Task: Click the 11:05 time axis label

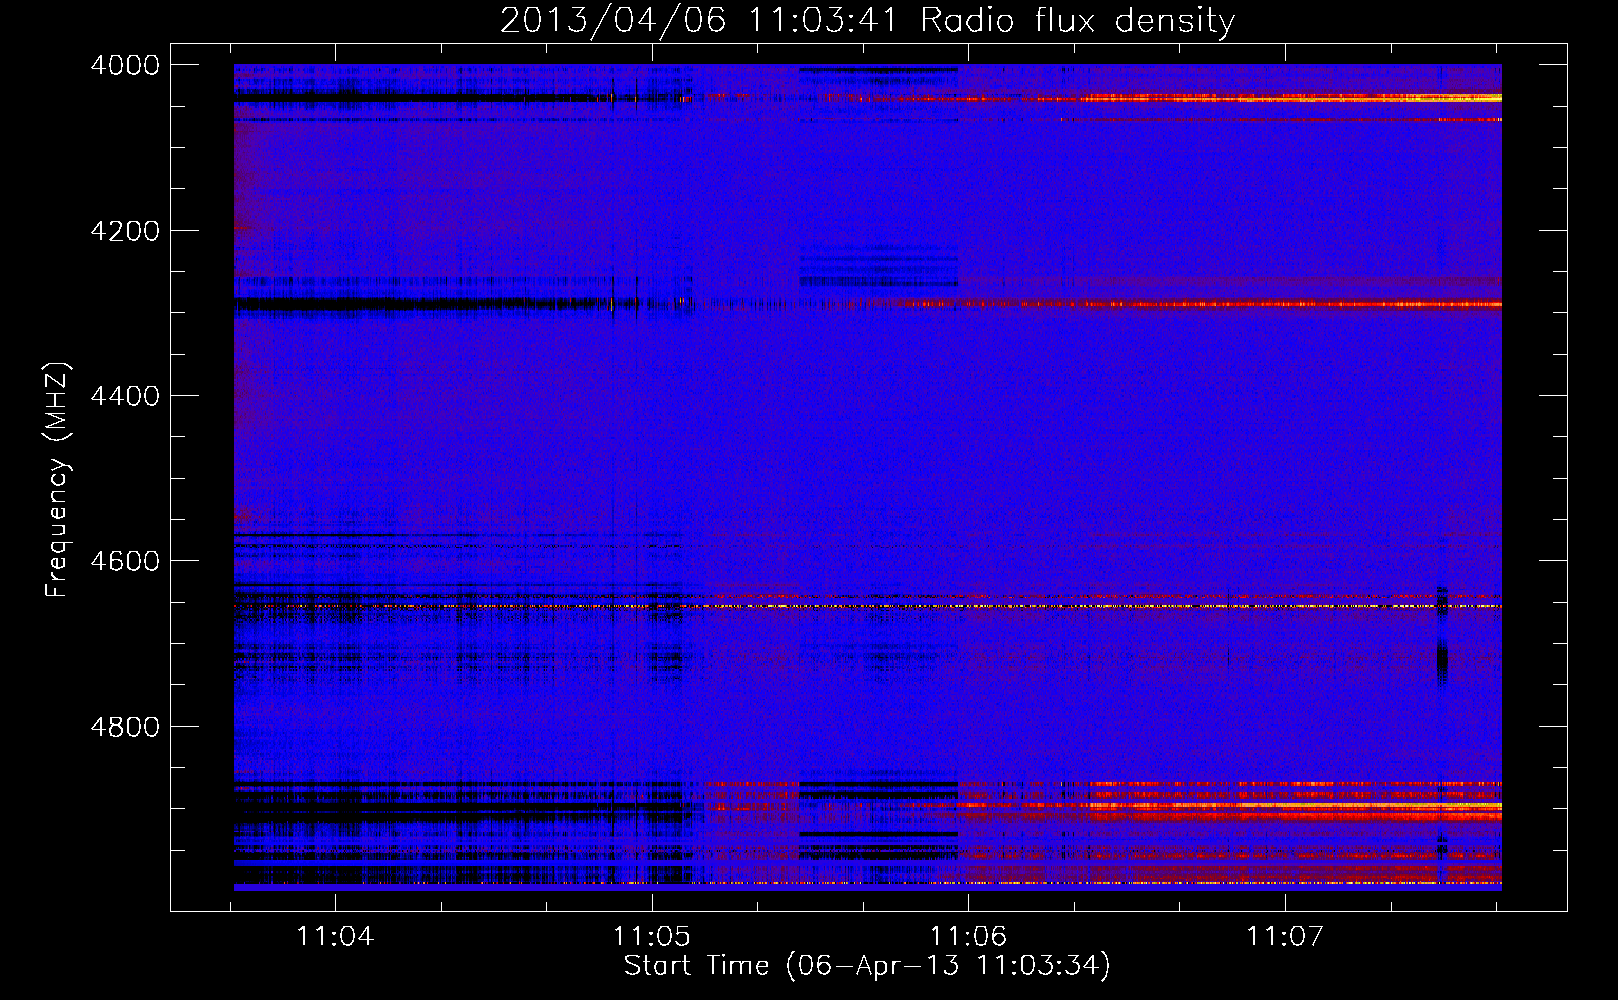Action: tap(652, 937)
